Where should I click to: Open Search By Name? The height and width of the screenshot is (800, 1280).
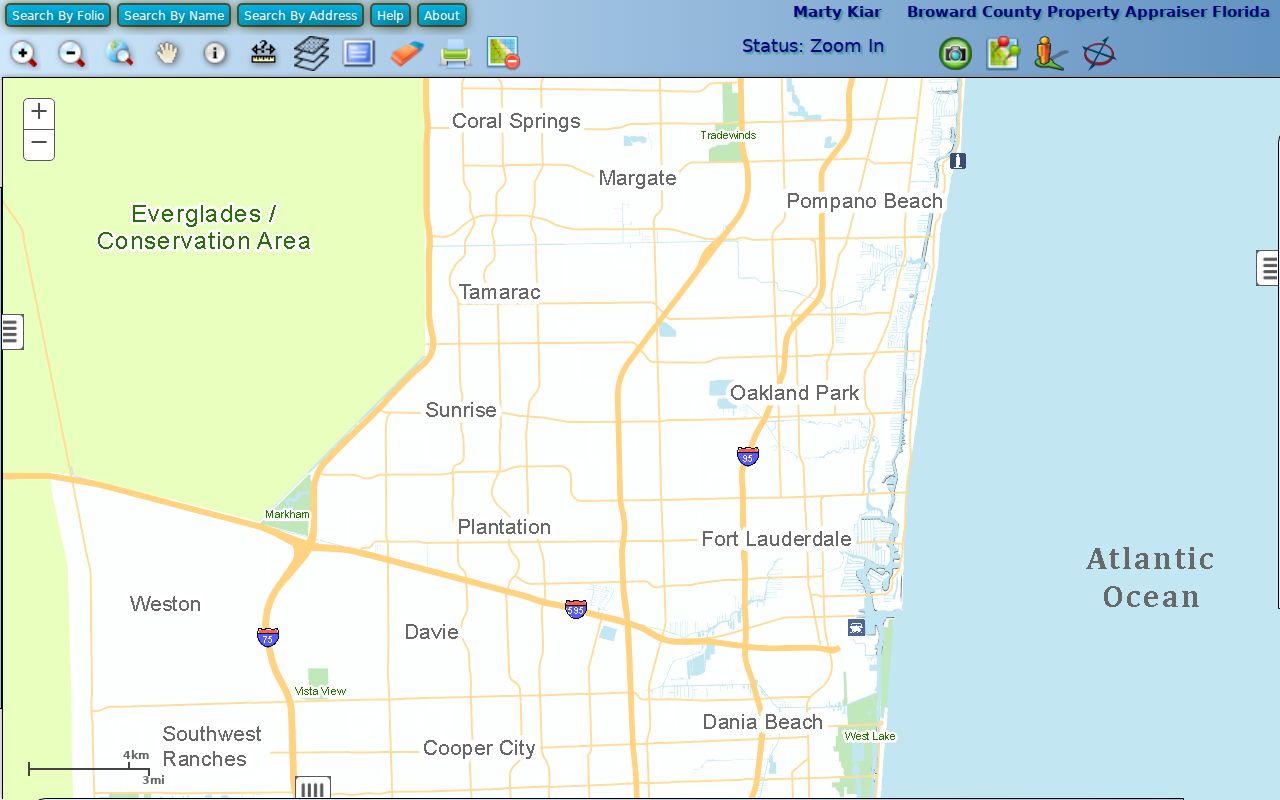[x=174, y=15]
